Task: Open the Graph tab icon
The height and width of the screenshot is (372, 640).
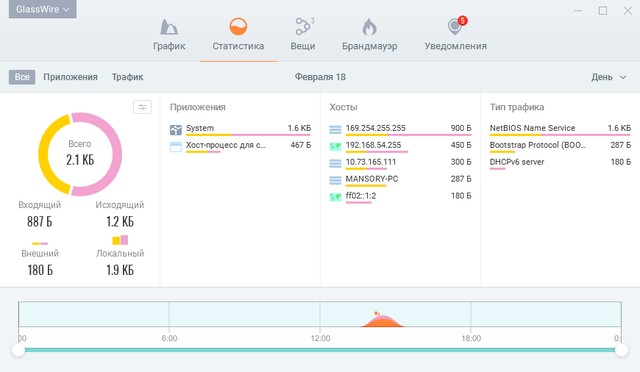Action: pyautogui.click(x=169, y=27)
